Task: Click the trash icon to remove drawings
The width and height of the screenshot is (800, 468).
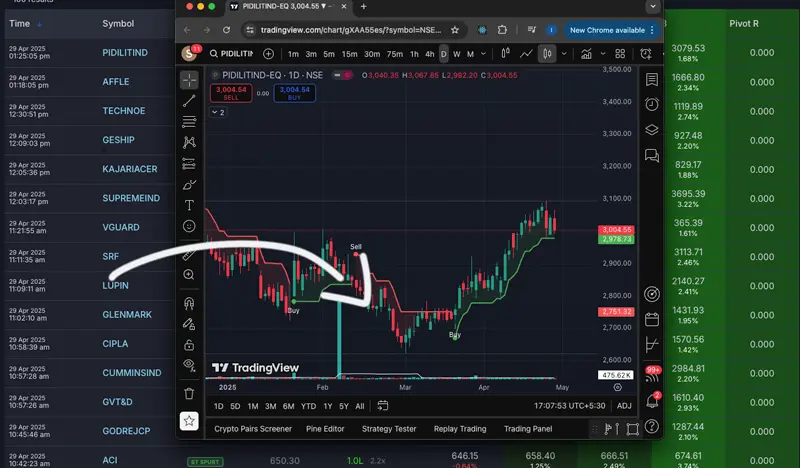Action: tap(189, 393)
